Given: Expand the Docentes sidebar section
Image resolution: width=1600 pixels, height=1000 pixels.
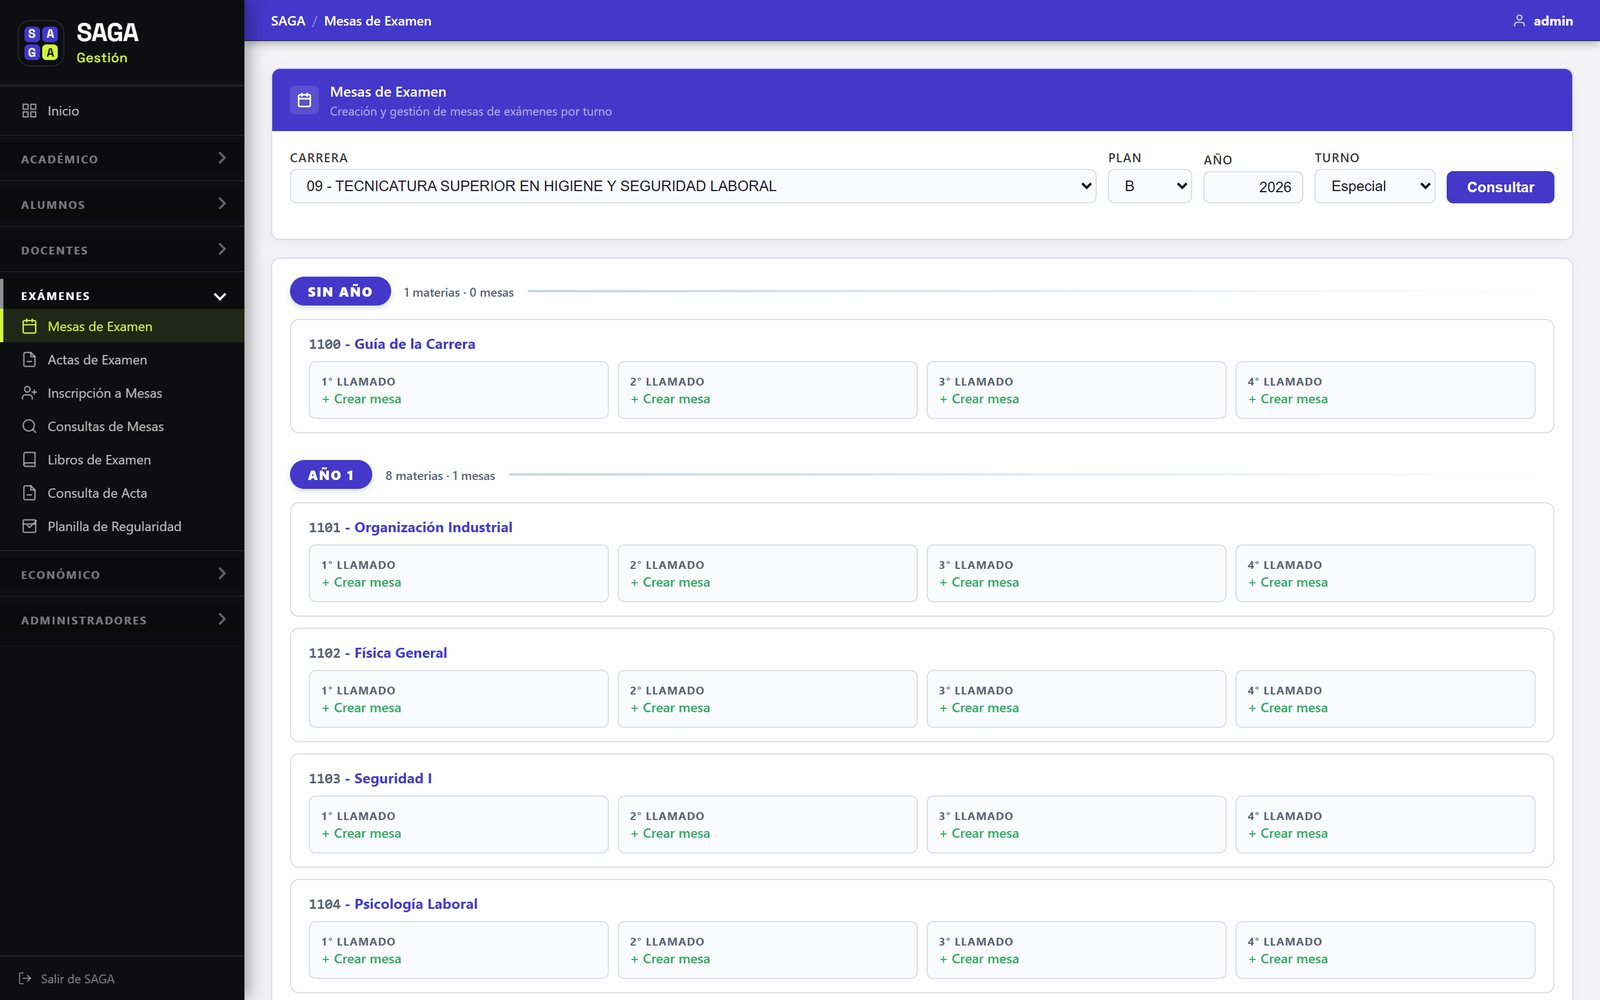Looking at the screenshot, I should click(x=122, y=250).
